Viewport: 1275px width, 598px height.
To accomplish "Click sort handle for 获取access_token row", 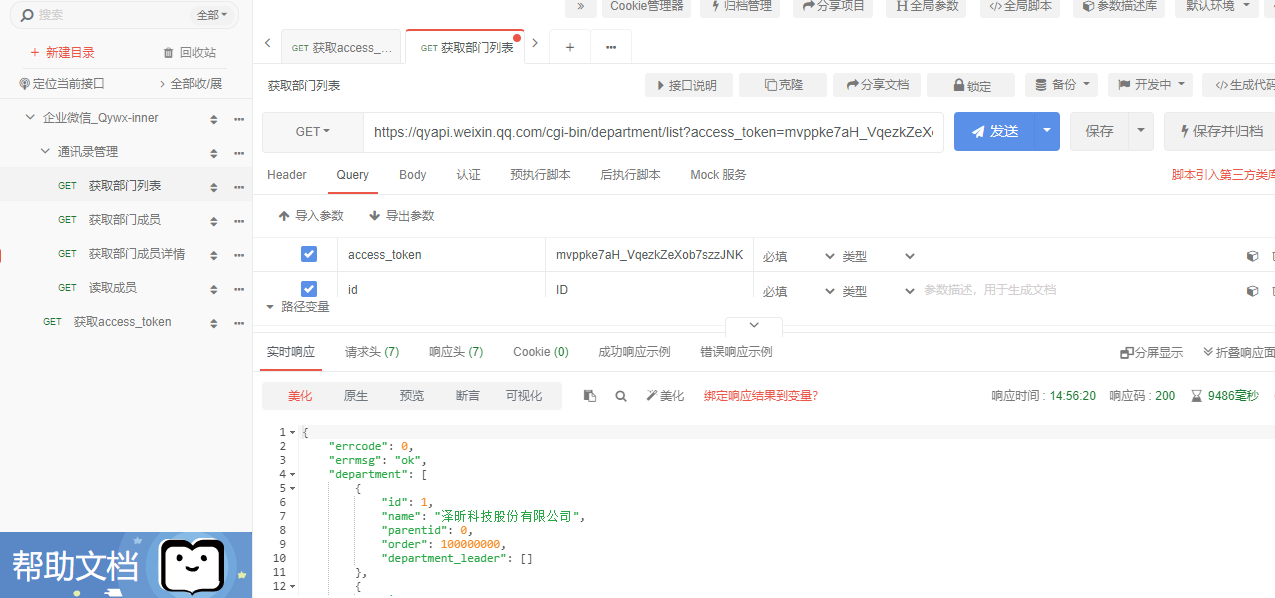I will (213, 323).
